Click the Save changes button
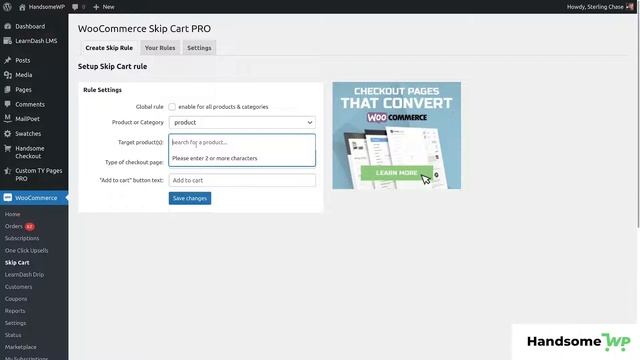The width and height of the screenshot is (640, 360). tap(190, 198)
